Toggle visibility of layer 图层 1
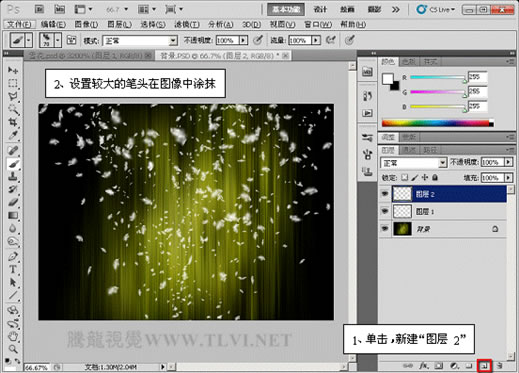The height and width of the screenshot is (373, 519). (x=385, y=211)
